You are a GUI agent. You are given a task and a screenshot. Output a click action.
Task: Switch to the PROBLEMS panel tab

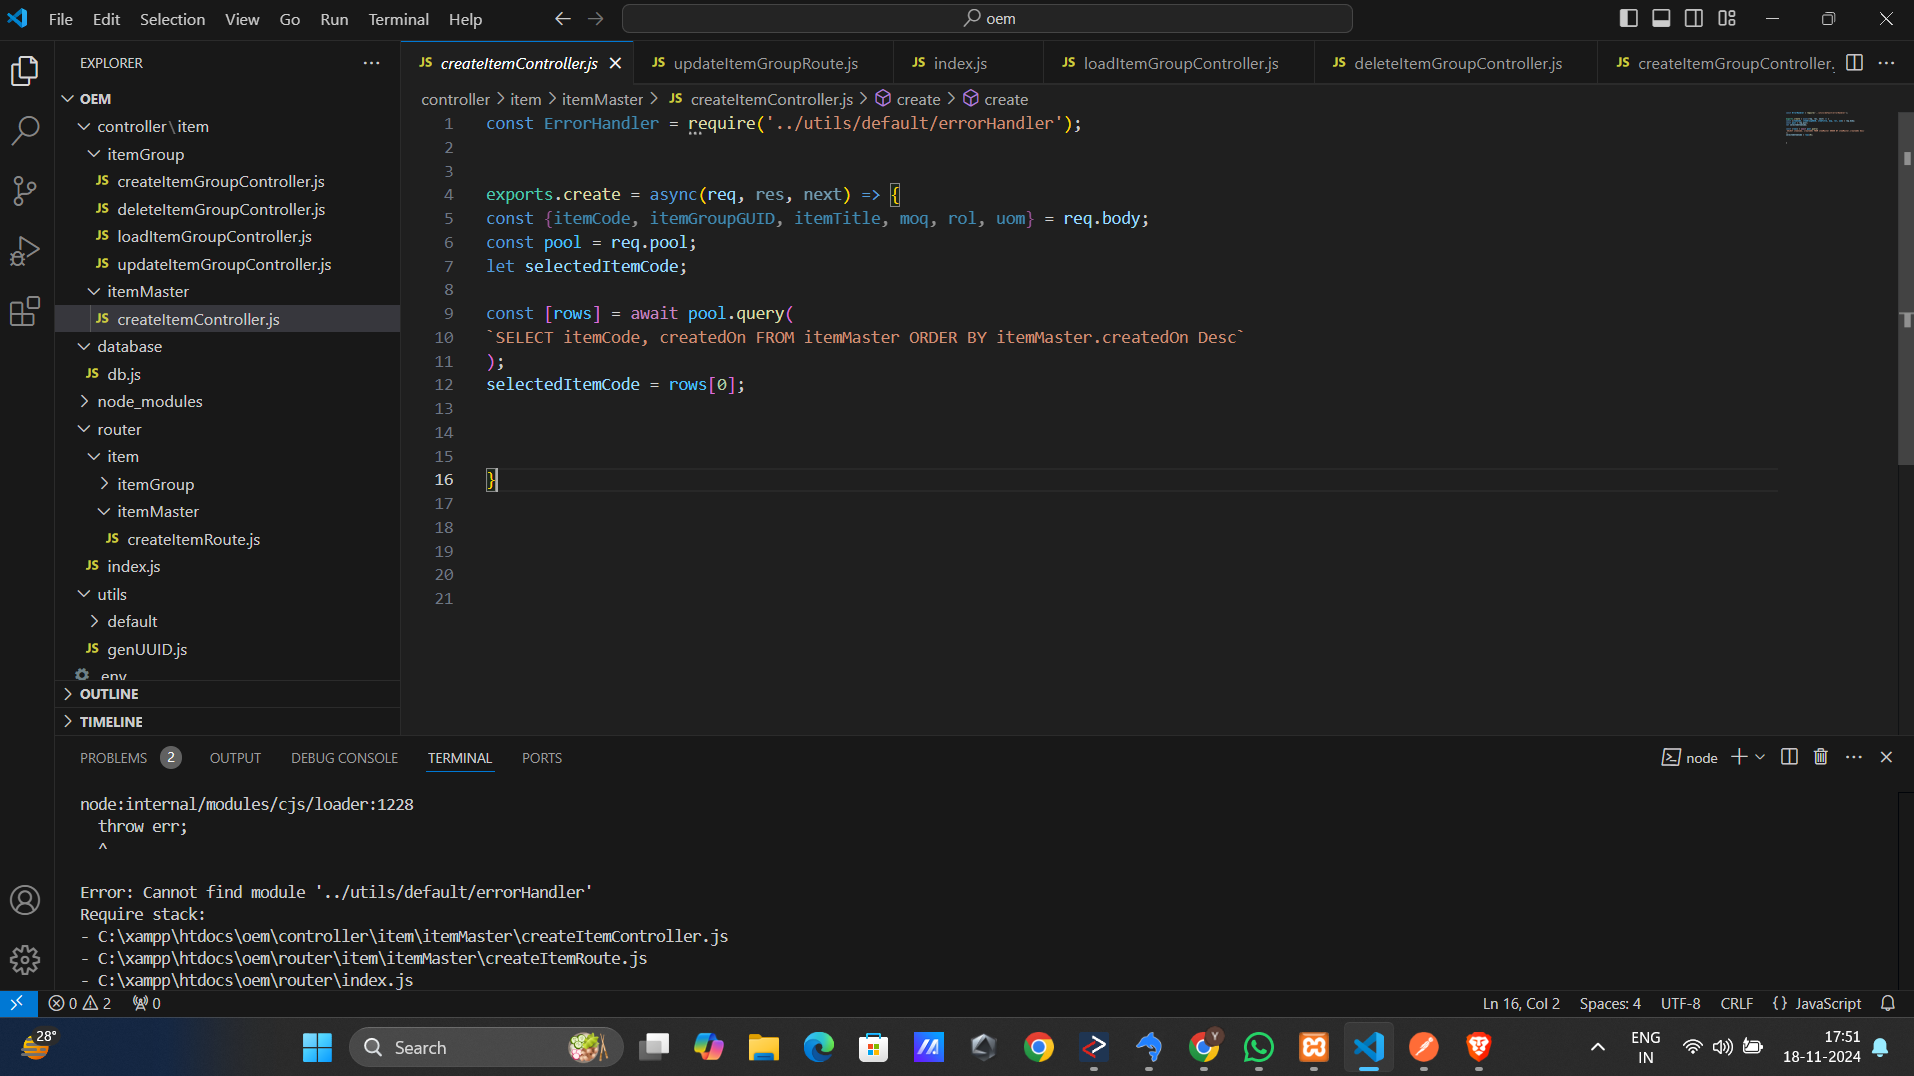click(x=113, y=758)
